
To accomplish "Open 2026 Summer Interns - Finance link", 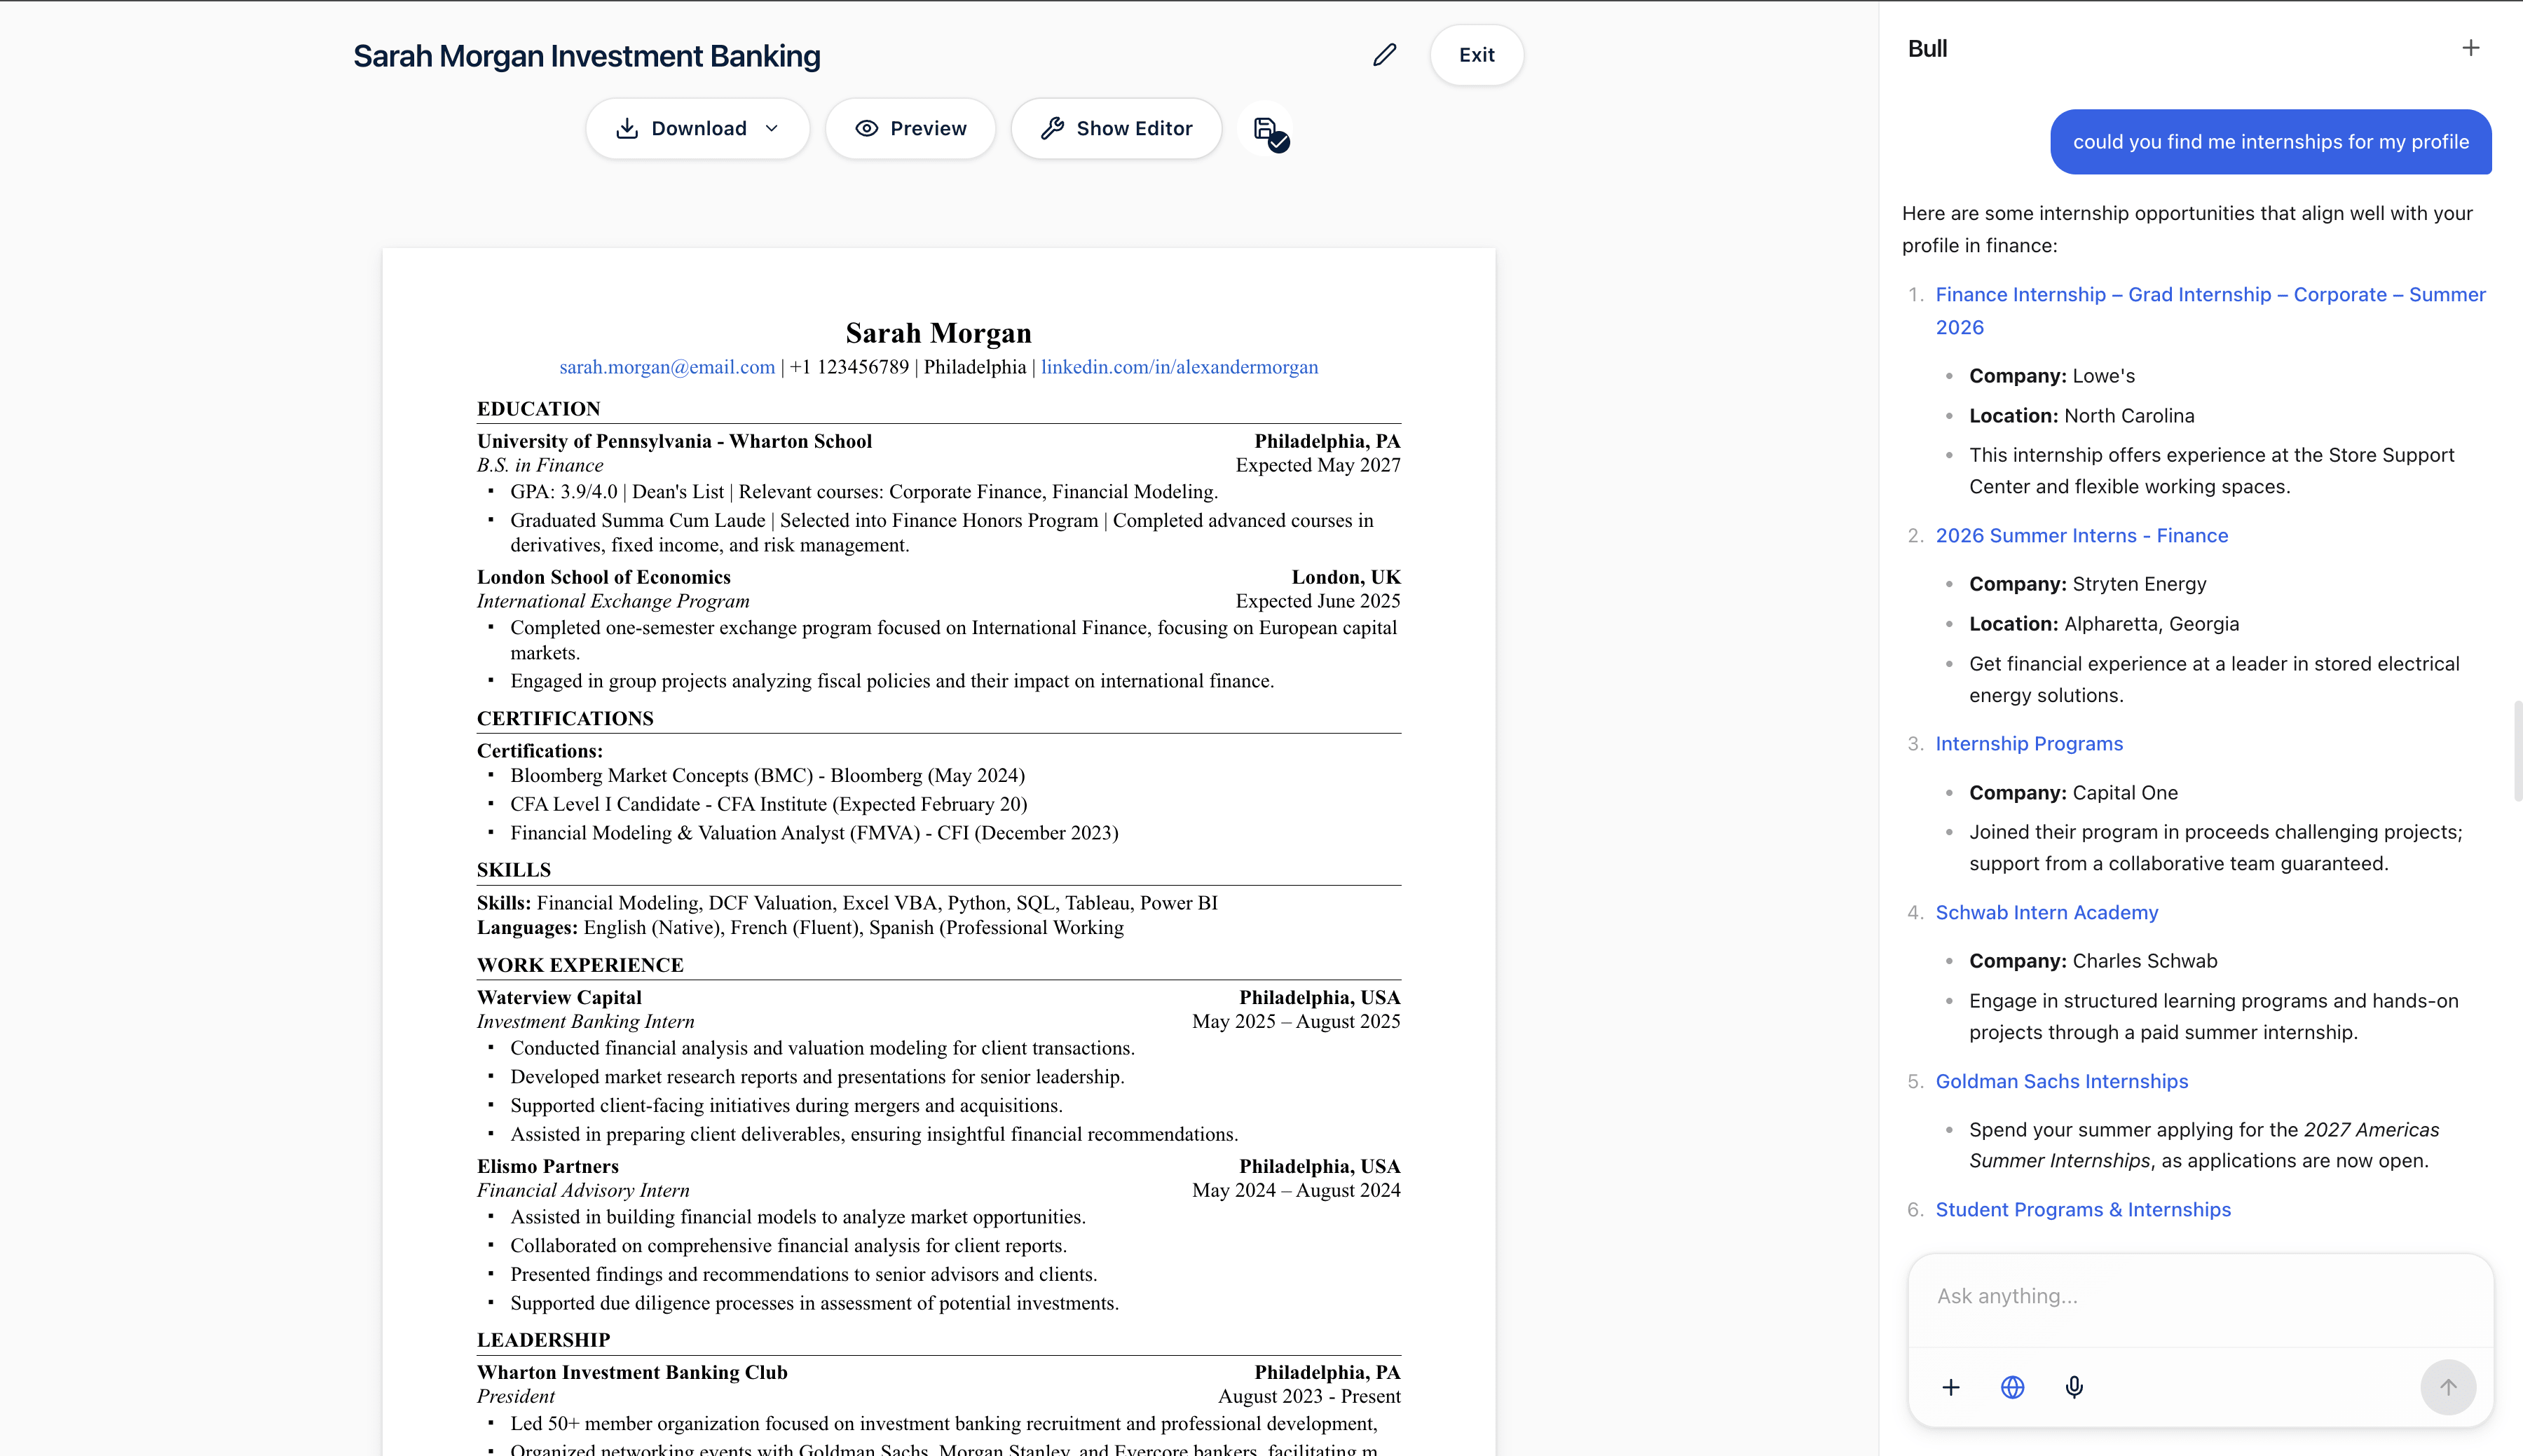I will click(2081, 535).
